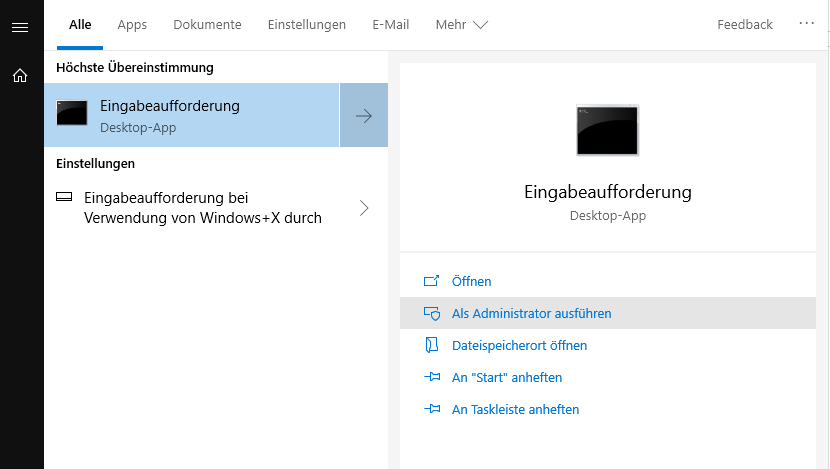Open the three-dots more options menu

pyautogui.click(x=807, y=24)
